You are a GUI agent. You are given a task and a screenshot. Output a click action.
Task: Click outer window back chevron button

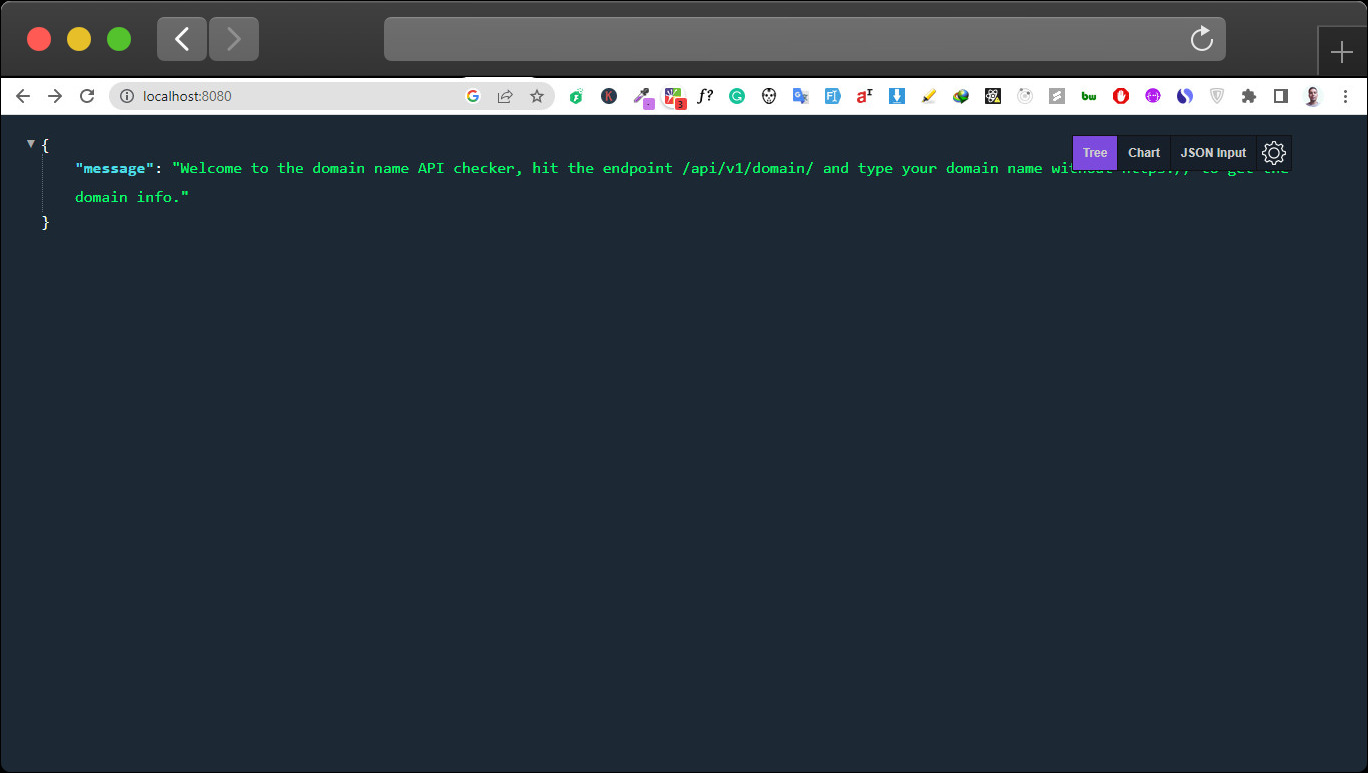click(x=182, y=39)
